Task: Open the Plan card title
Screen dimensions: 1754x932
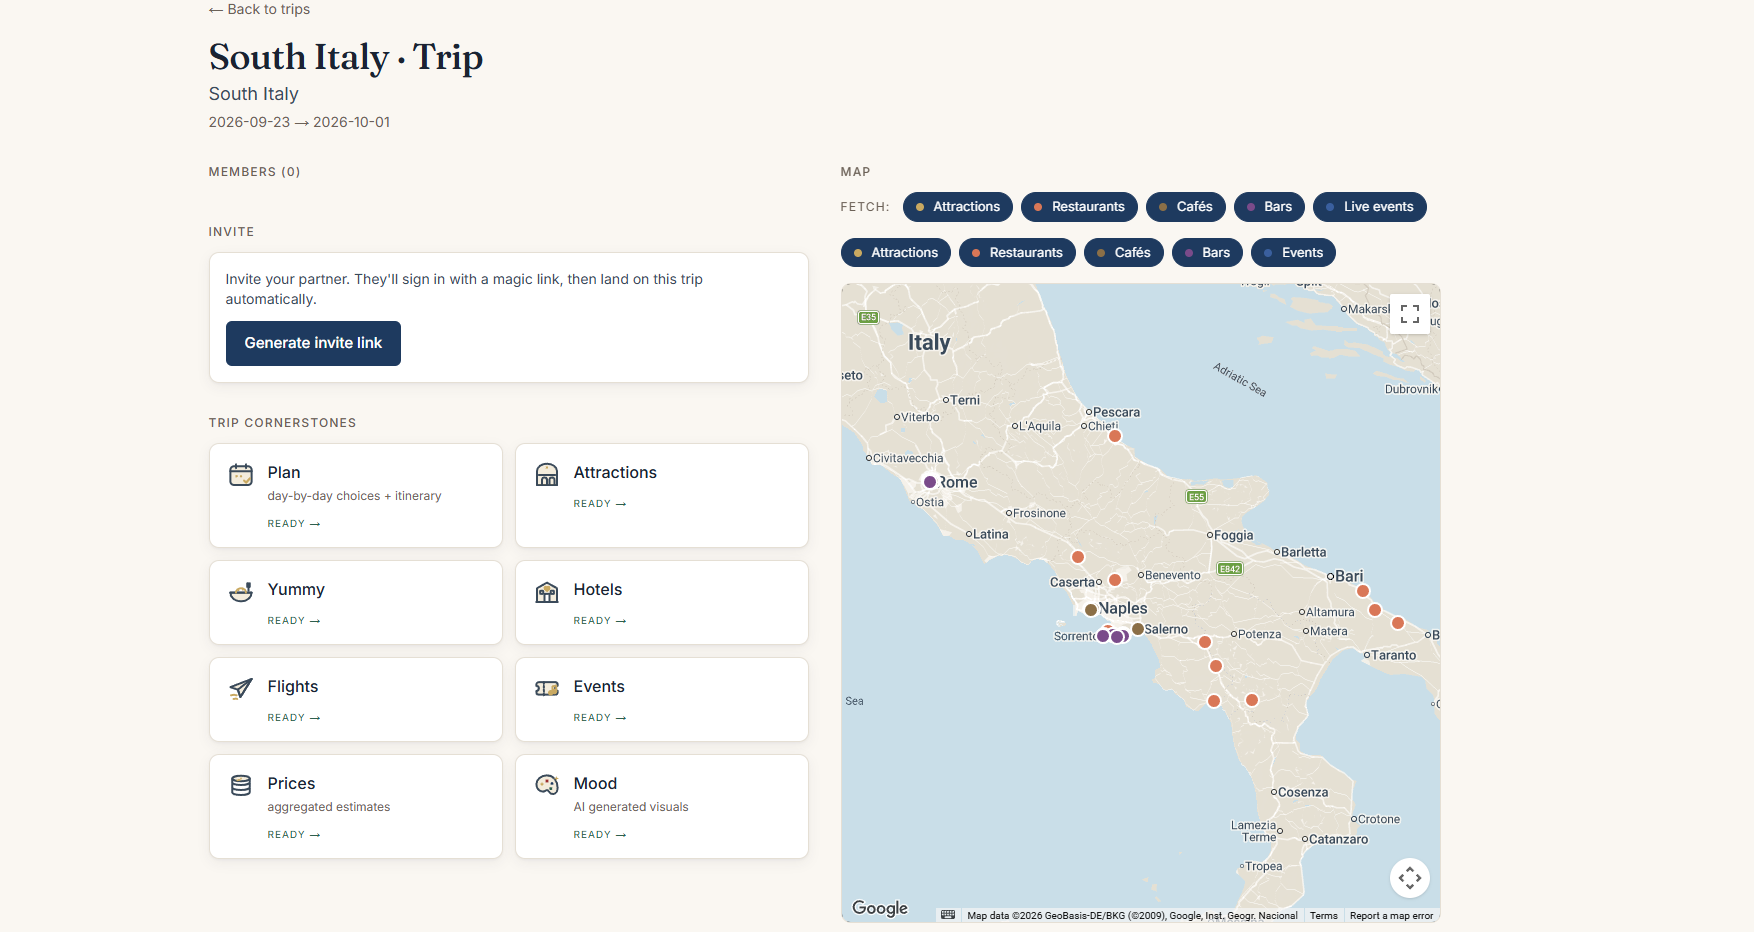Action: (284, 472)
